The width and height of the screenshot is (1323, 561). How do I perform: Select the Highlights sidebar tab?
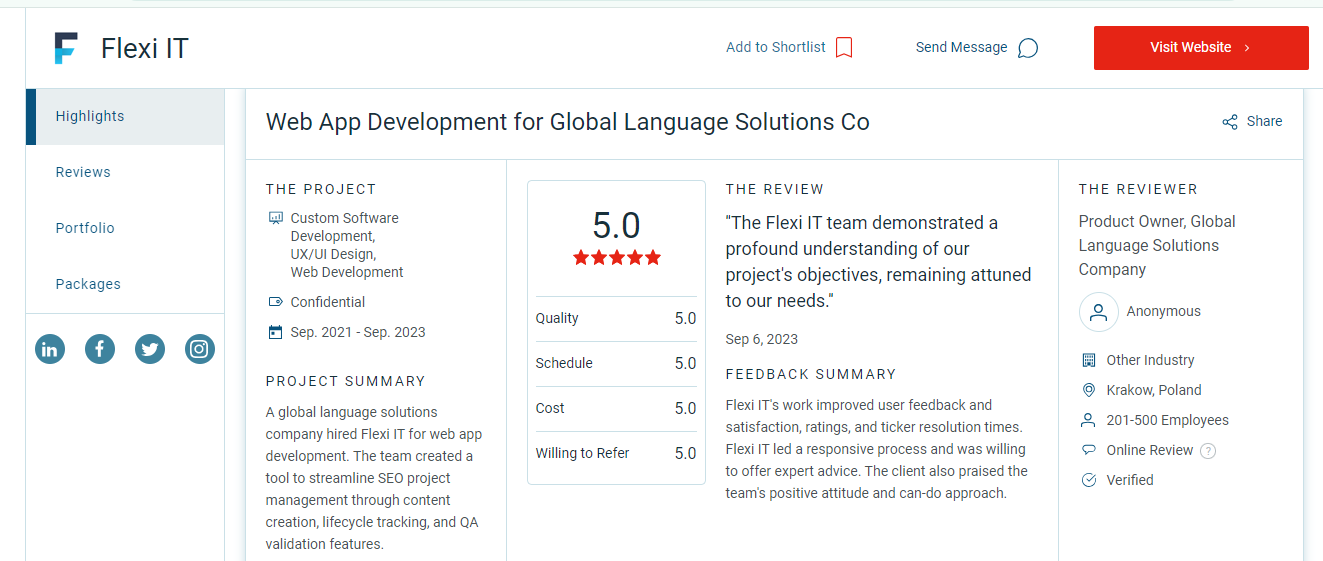coord(125,116)
